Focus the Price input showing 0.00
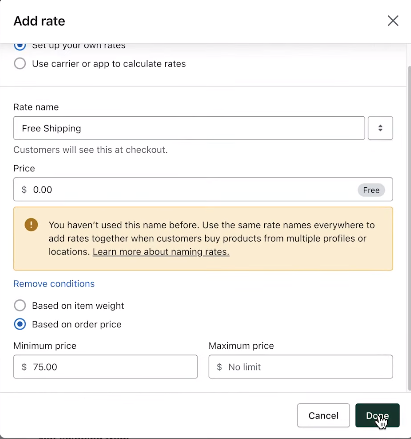The image size is (411, 439). click(203, 189)
